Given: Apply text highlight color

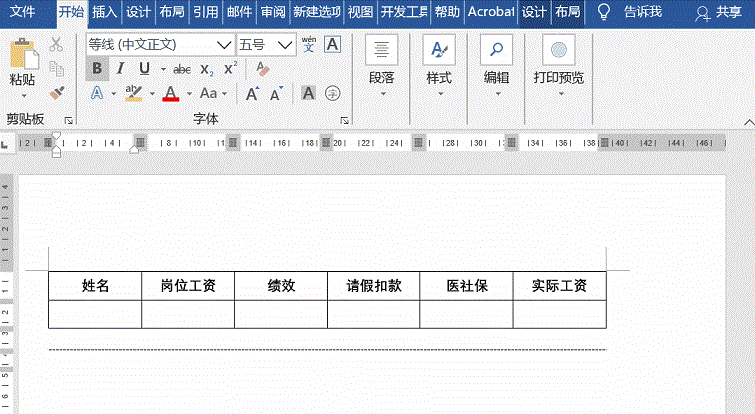Looking at the screenshot, I should (x=133, y=93).
